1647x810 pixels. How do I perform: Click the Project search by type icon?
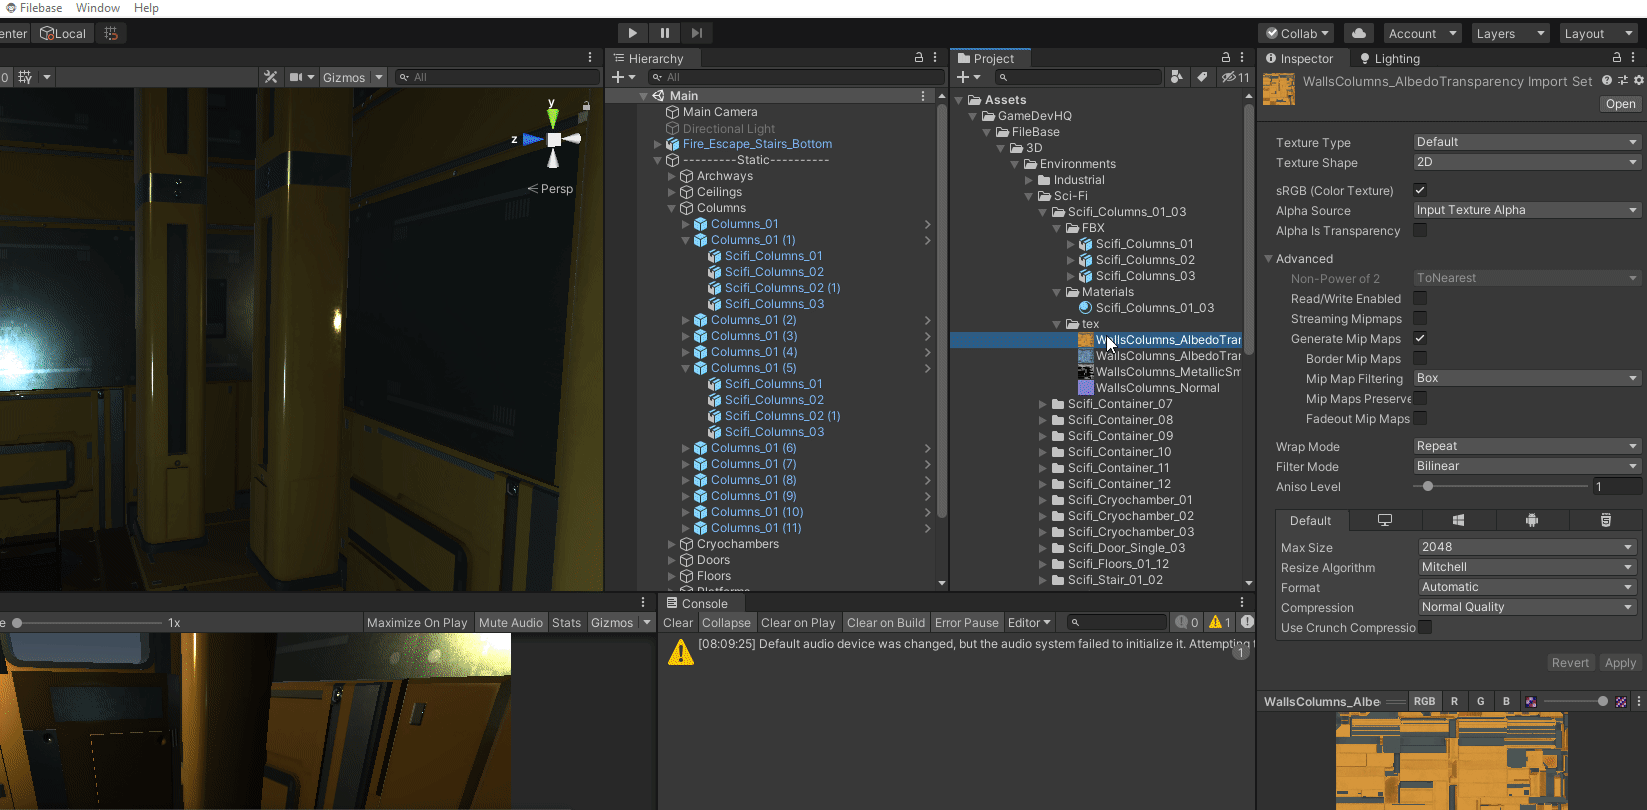[1177, 77]
